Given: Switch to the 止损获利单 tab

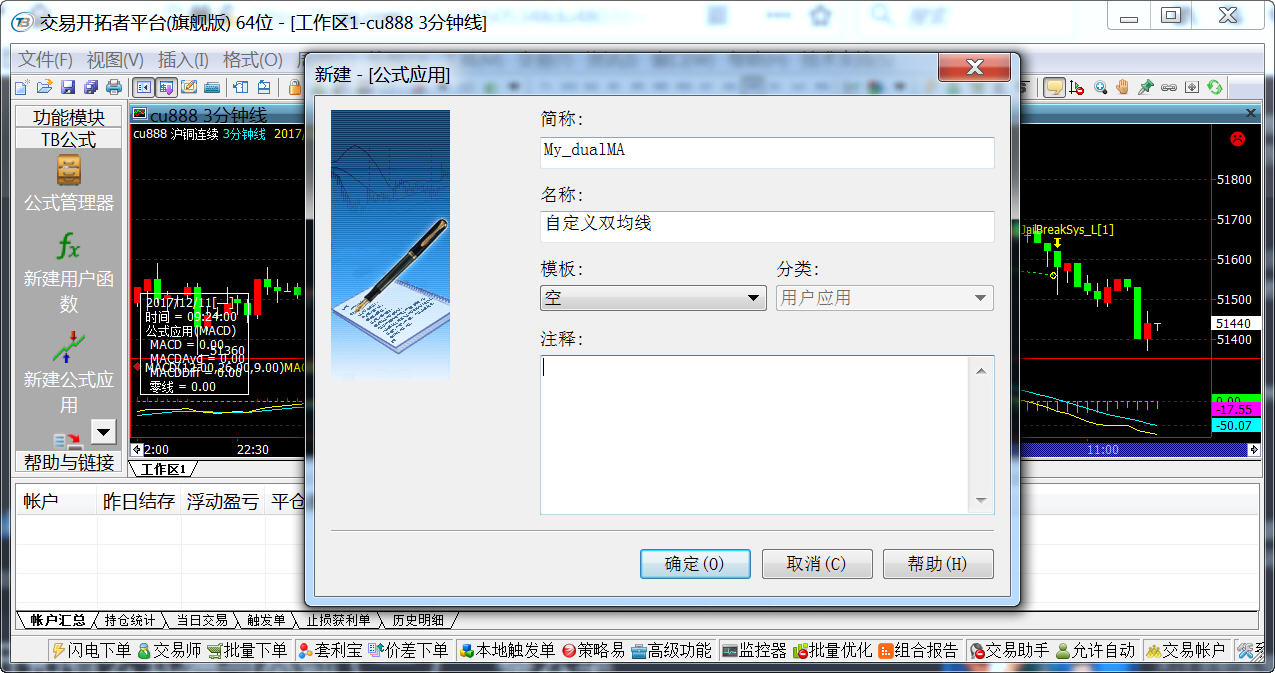Looking at the screenshot, I should [x=337, y=621].
